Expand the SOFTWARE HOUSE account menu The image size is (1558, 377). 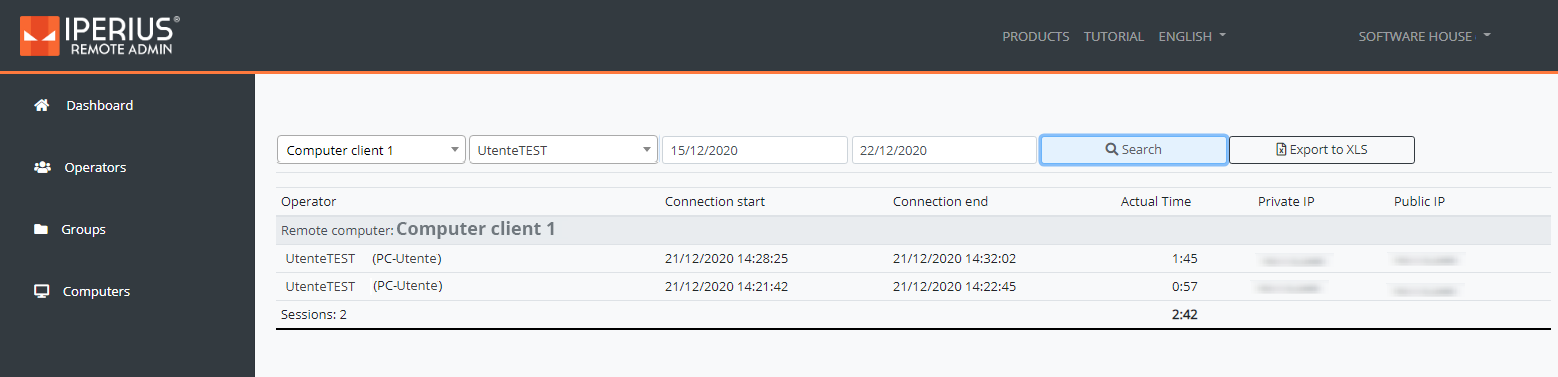click(1424, 36)
